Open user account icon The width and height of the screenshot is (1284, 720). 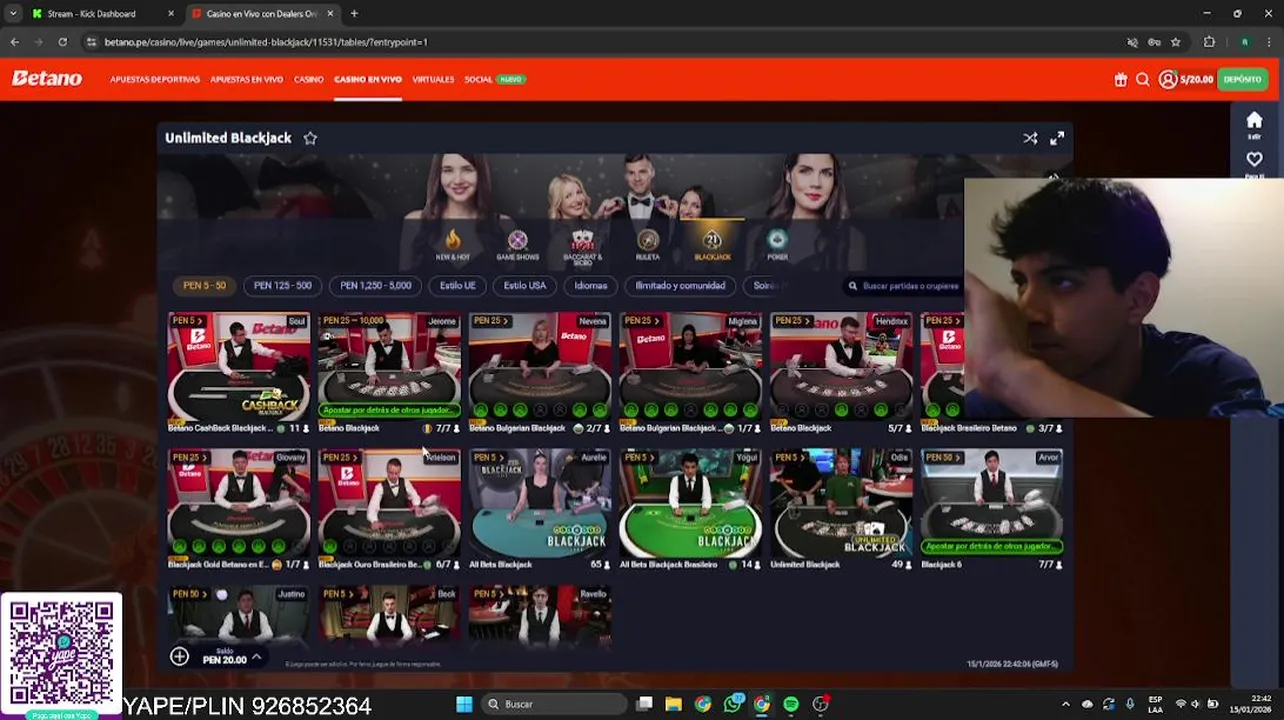point(1168,79)
